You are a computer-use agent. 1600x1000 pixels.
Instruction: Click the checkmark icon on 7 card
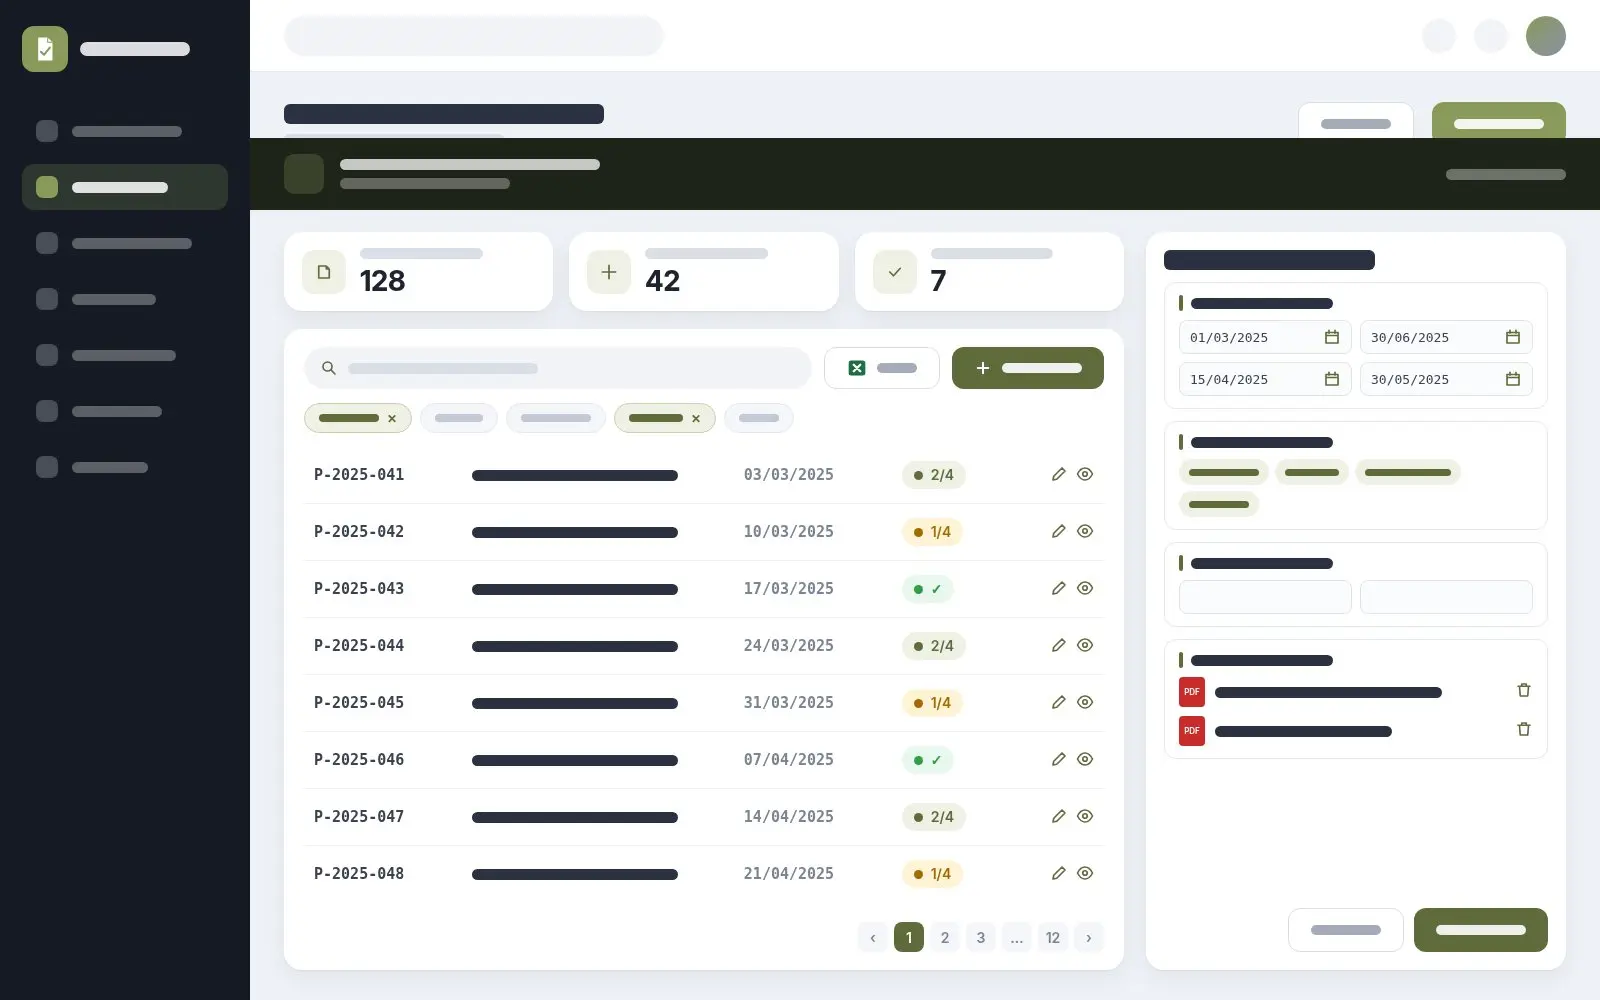895,272
